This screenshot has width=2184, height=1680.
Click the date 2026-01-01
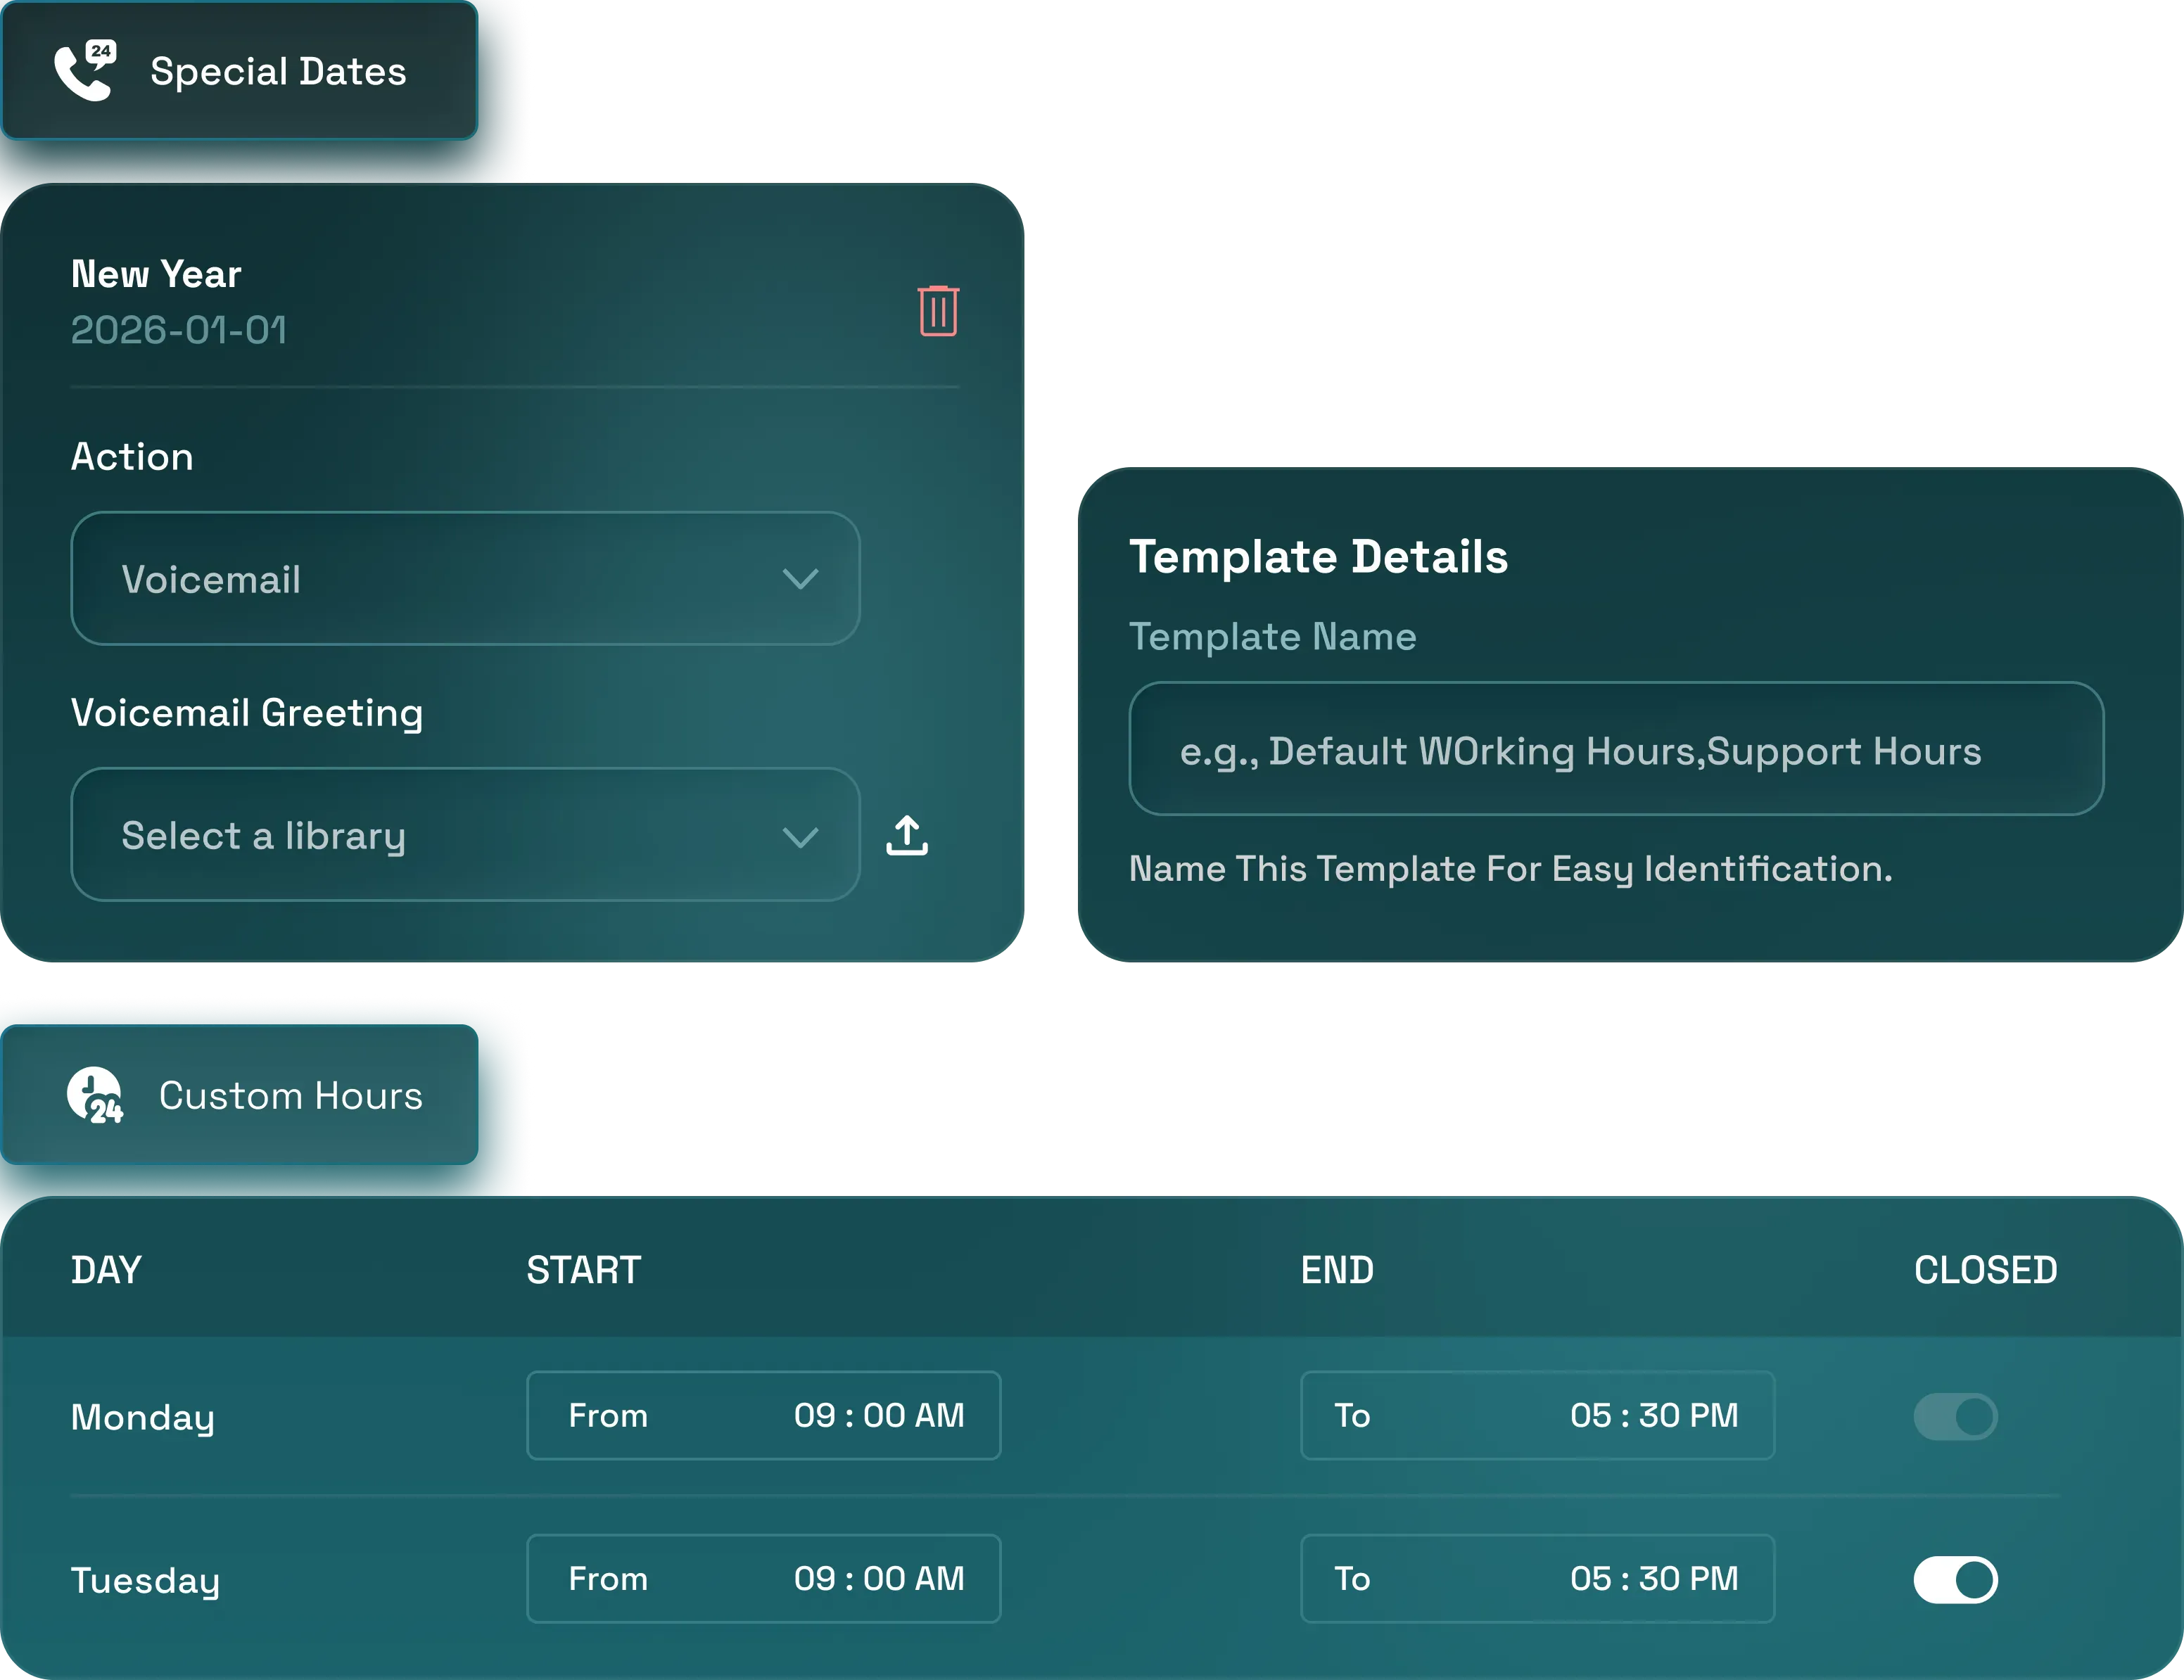[x=179, y=330]
